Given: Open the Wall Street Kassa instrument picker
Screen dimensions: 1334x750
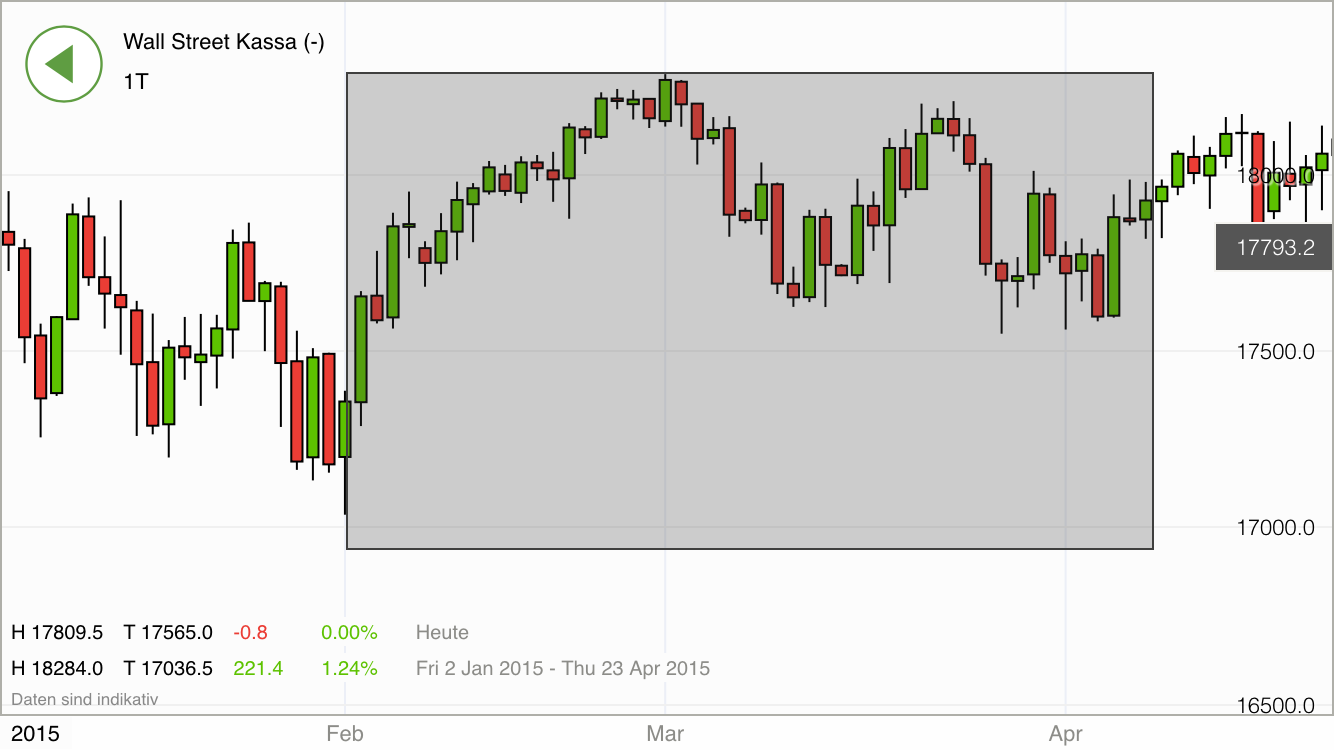Looking at the screenshot, I should [x=224, y=42].
